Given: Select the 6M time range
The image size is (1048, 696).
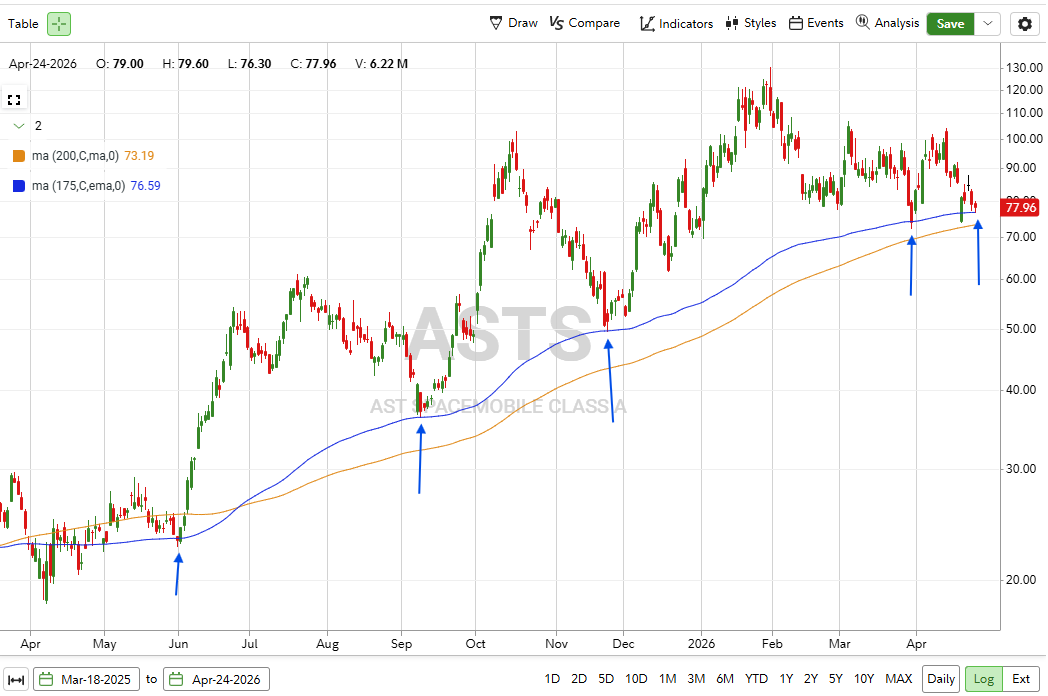Looking at the screenshot, I should [725, 679].
